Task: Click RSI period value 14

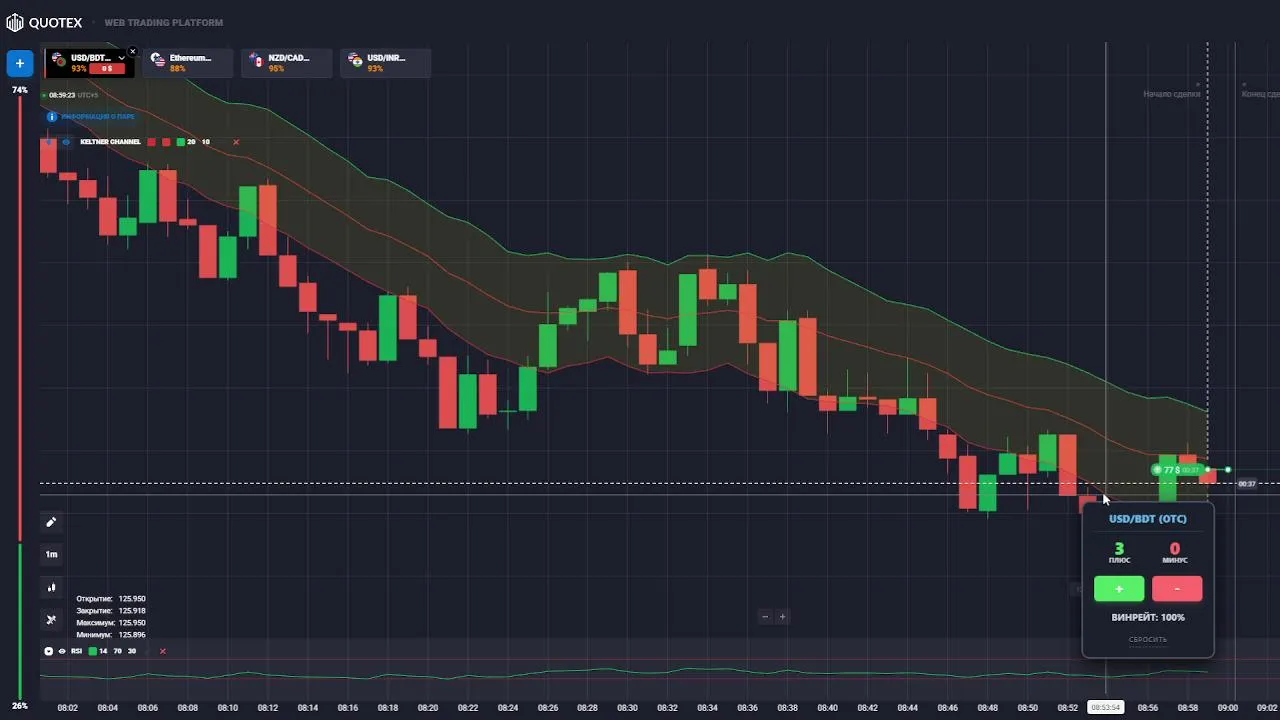Action: (103, 651)
